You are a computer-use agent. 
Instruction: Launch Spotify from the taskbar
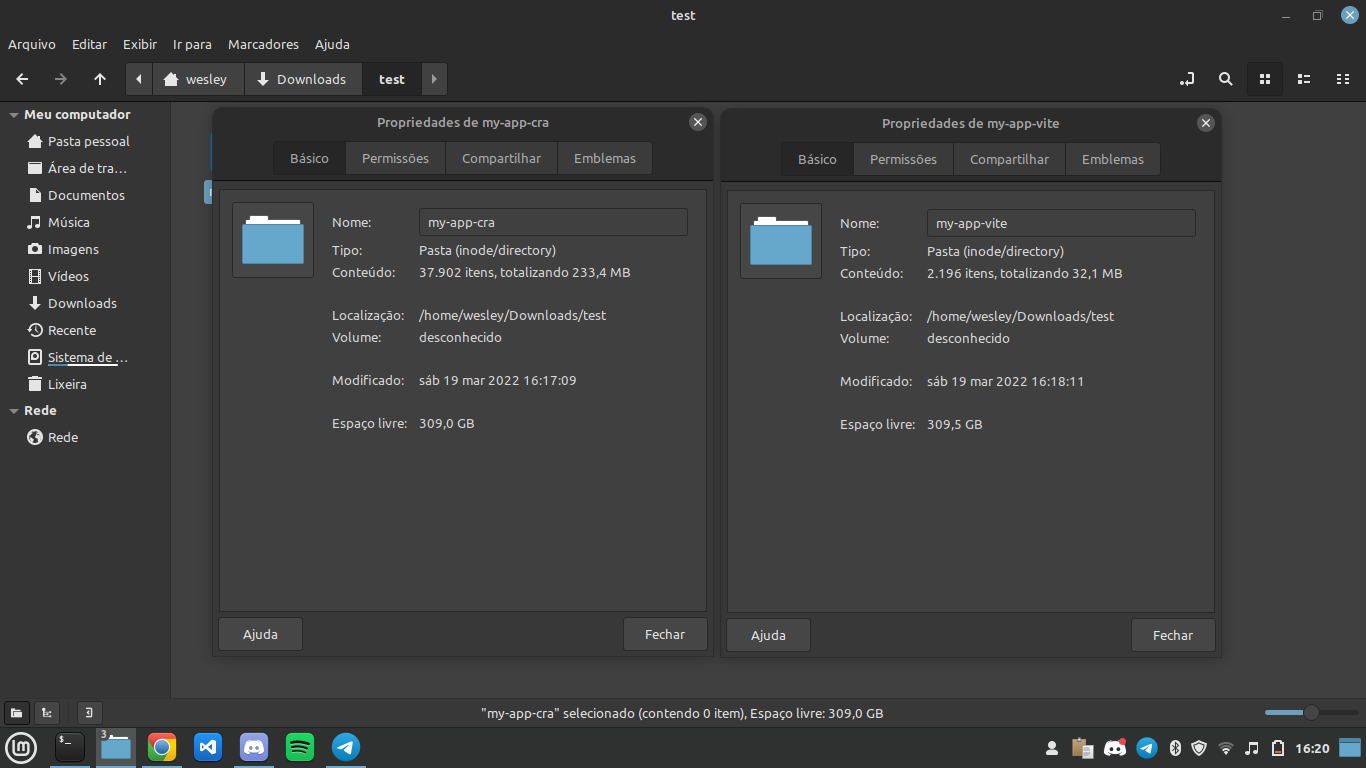coord(299,747)
